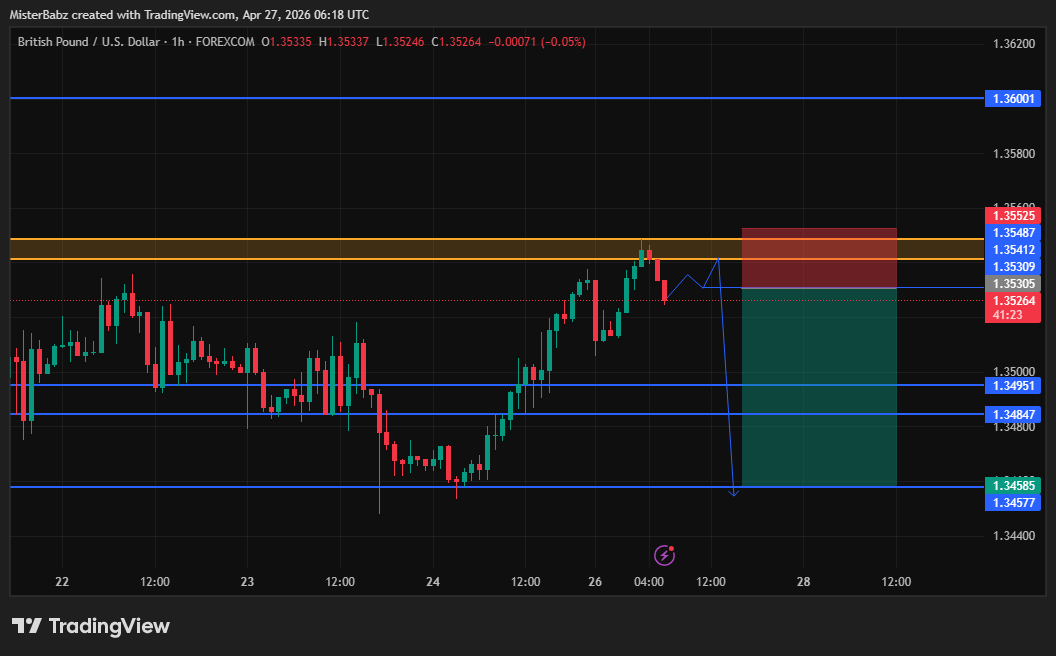Click the MisterBabz created with TradingView.com caption
Screen dimensions: 1056x656
tap(189, 14)
